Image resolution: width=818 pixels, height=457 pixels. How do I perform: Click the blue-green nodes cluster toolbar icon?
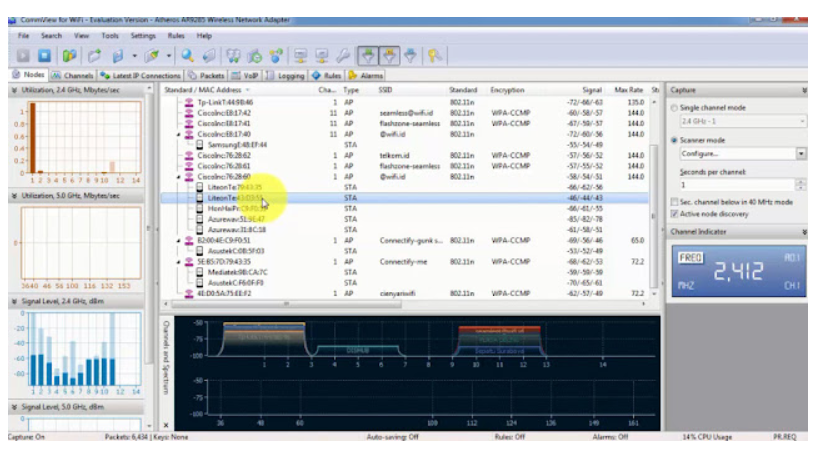[276, 55]
